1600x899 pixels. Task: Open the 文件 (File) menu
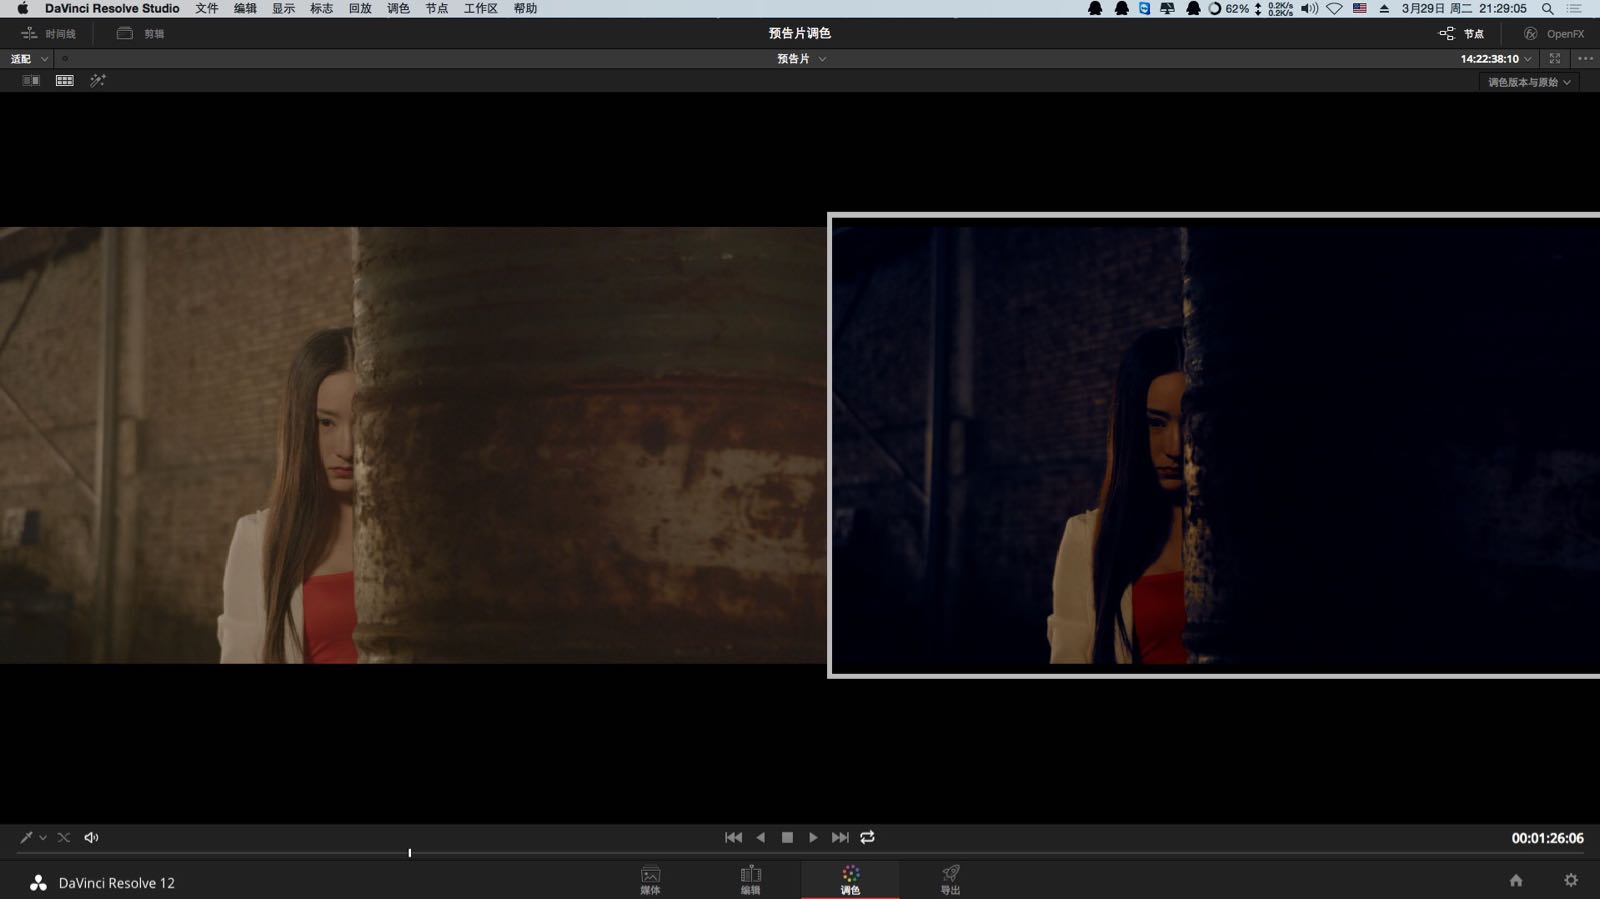coord(207,8)
